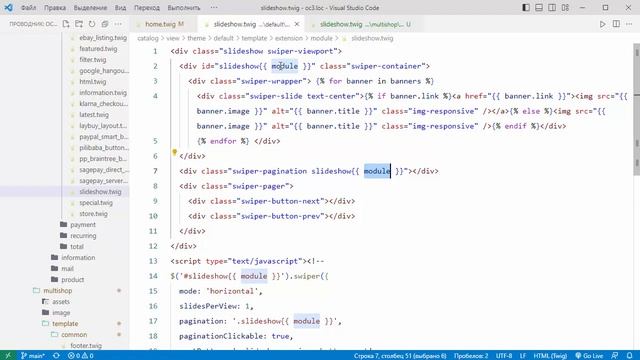The image size is (640, 360).
Task: Open featured.twig in Explorer
Action: tap(98, 49)
